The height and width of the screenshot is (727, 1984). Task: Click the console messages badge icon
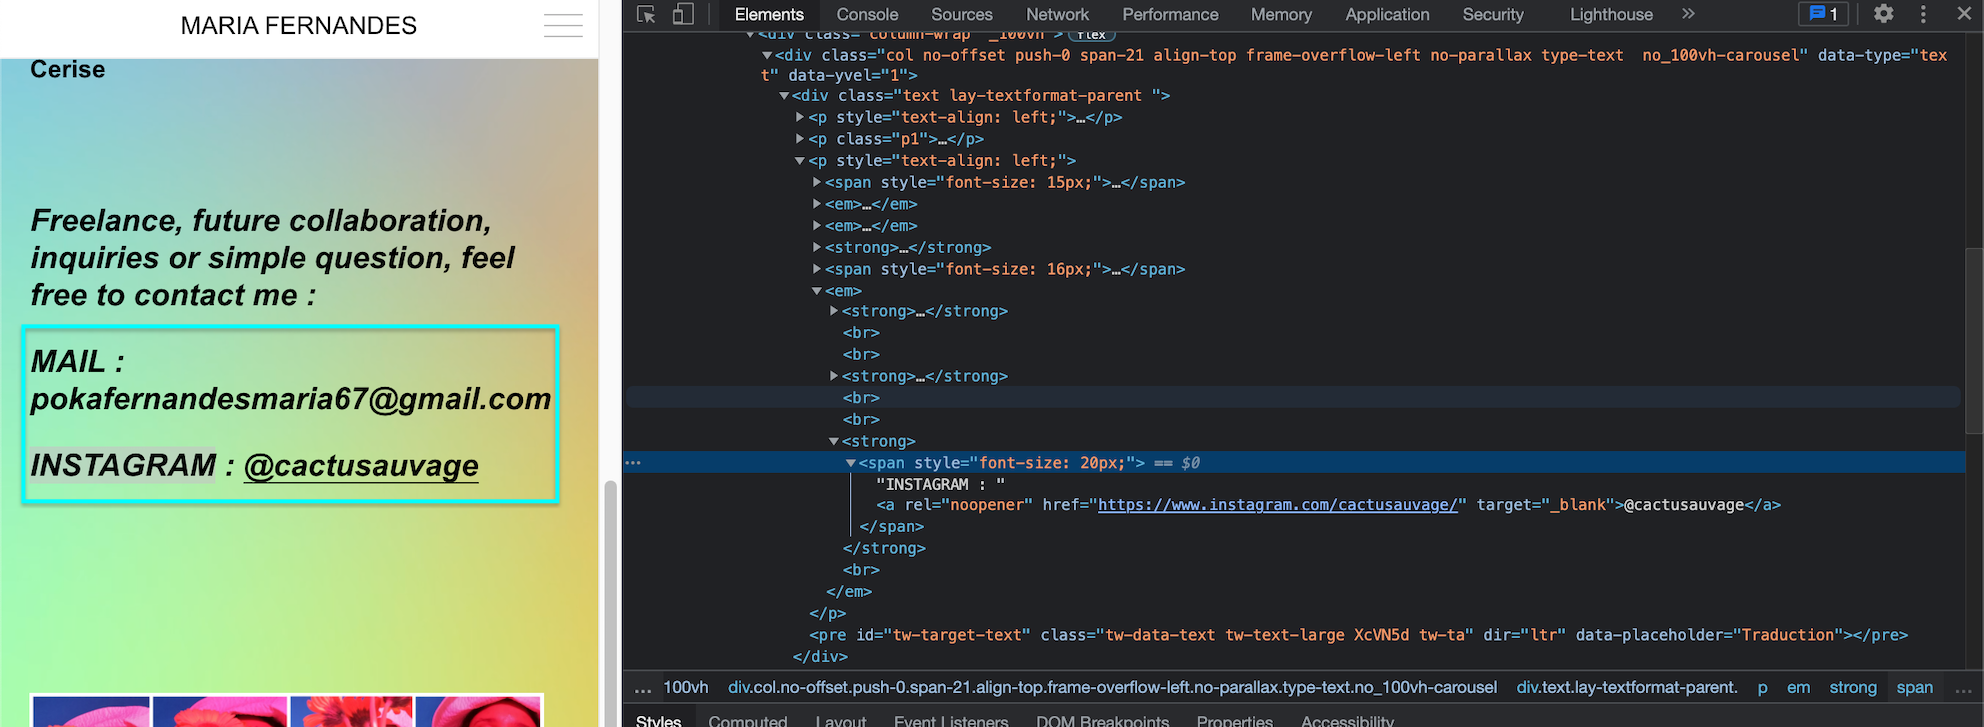click(1824, 14)
